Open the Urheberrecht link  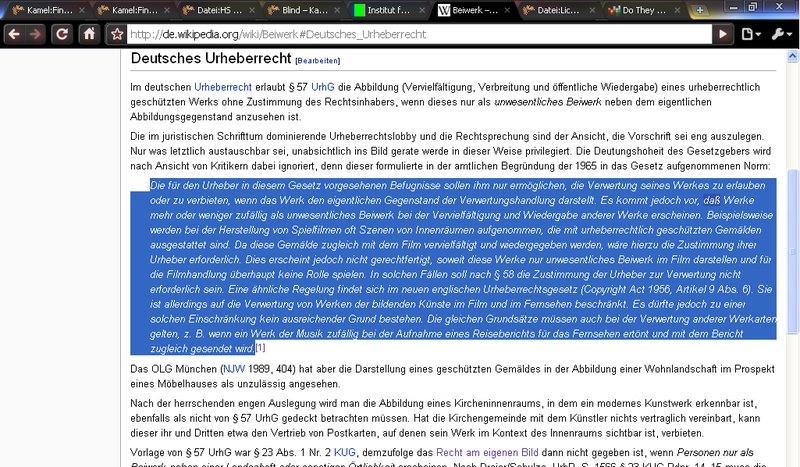pos(223,87)
